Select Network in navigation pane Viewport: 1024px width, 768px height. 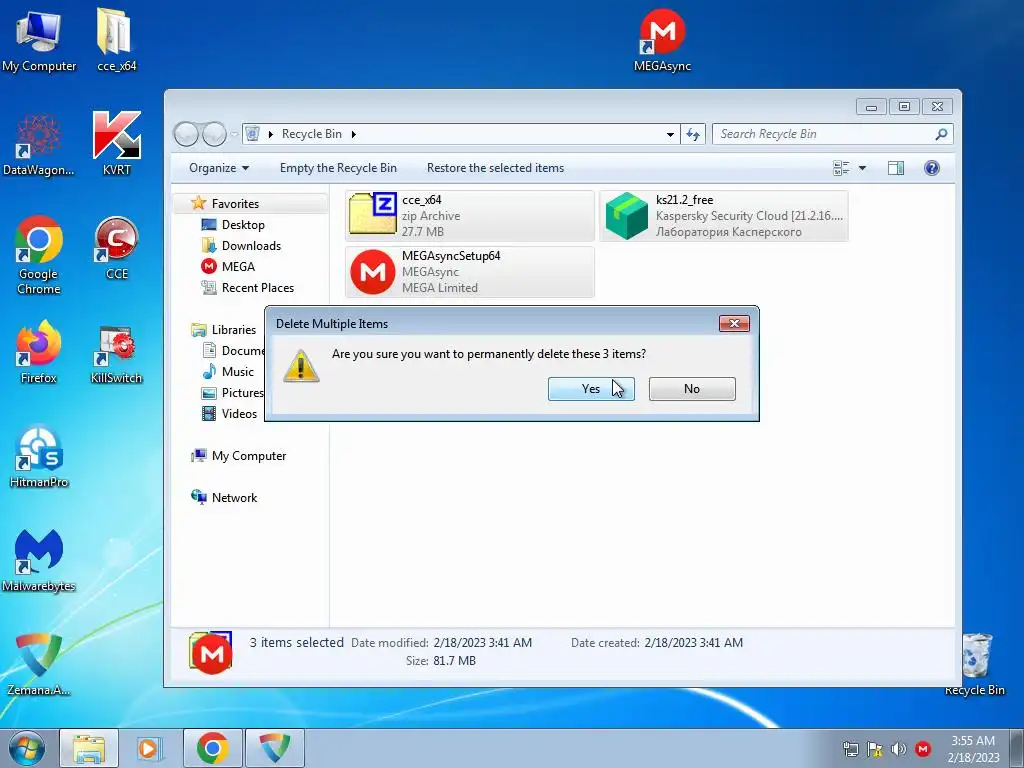[234, 498]
